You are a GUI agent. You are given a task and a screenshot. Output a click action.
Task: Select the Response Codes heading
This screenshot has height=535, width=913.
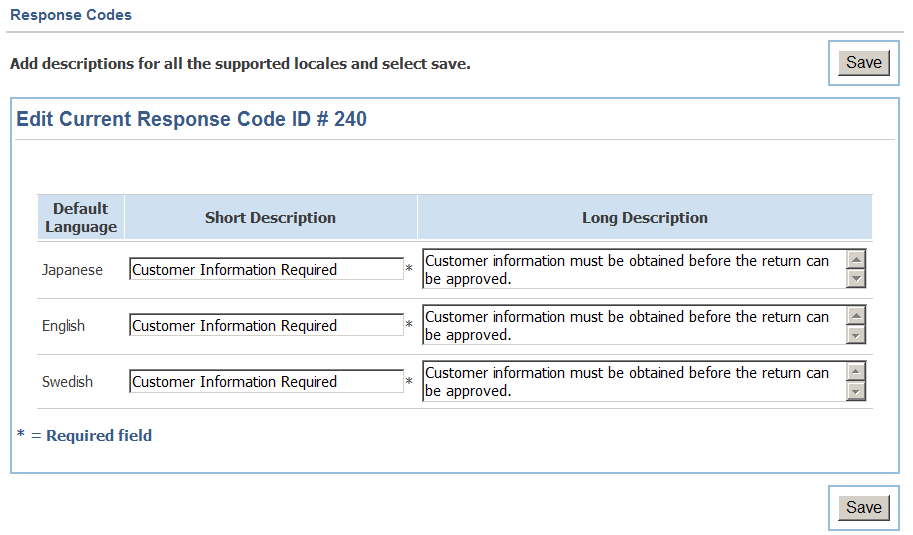click(71, 15)
